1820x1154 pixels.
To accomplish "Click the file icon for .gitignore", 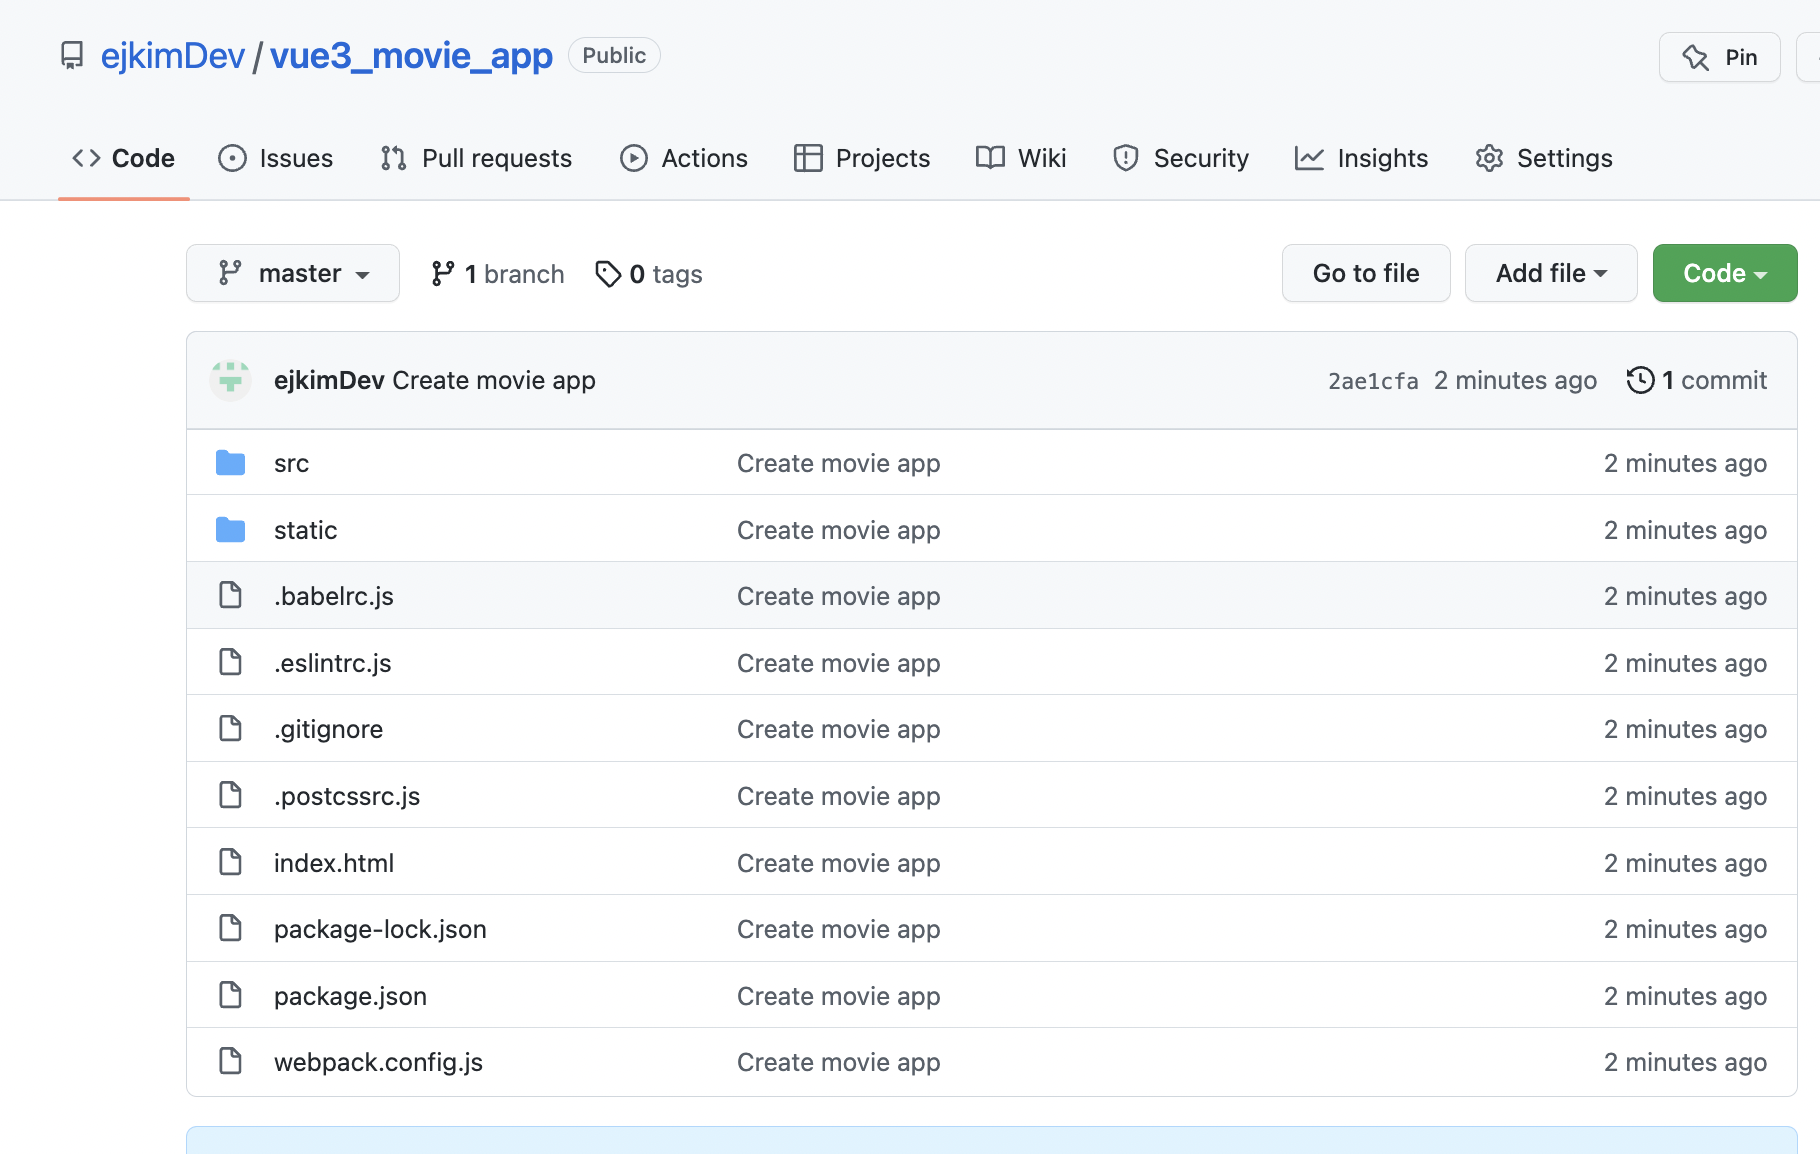I will point(231,728).
